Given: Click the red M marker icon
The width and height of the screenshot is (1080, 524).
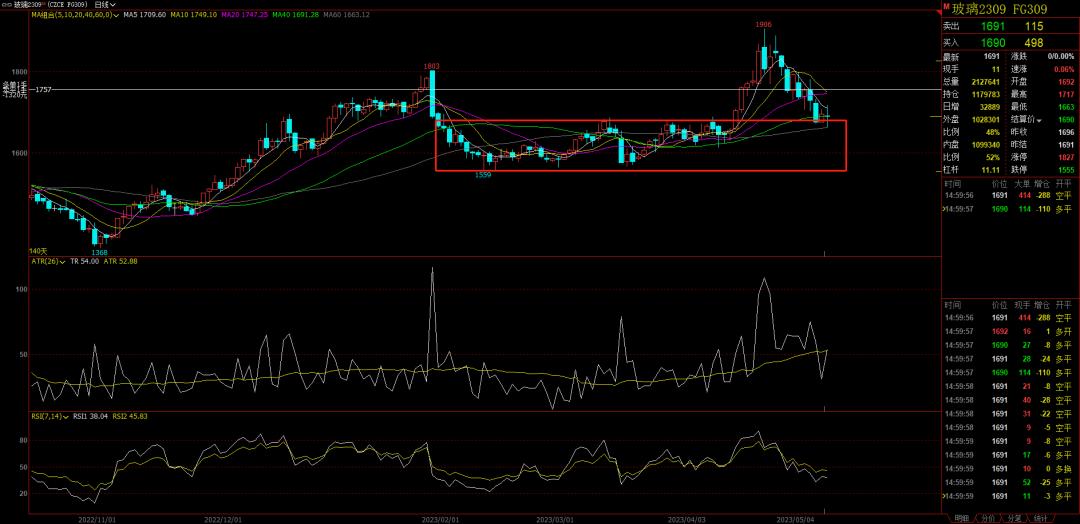Looking at the screenshot, I should point(946,6).
